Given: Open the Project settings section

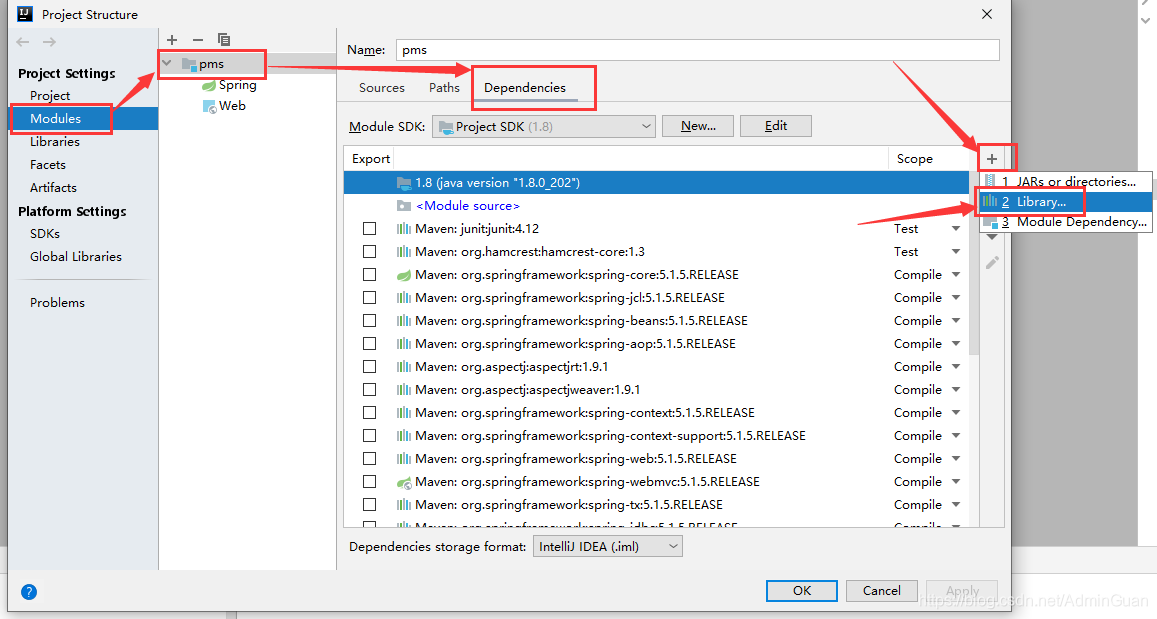Looking at the screenshot, I should tap(50, 96).
